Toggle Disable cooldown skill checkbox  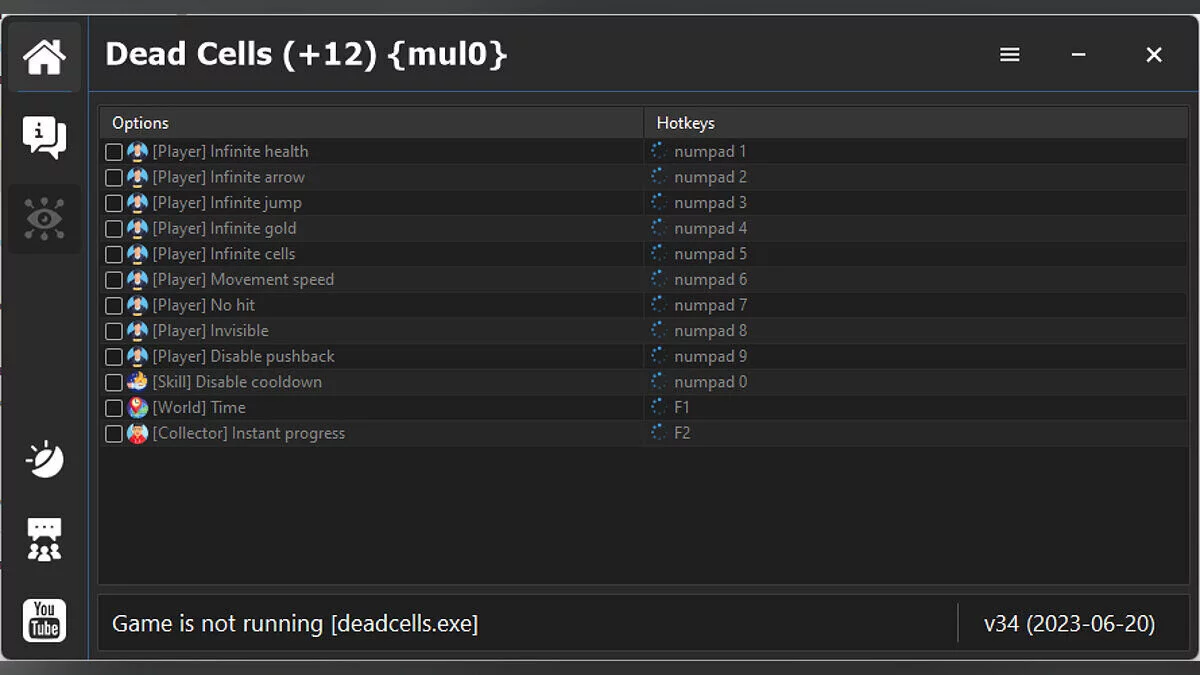(114, 383)
